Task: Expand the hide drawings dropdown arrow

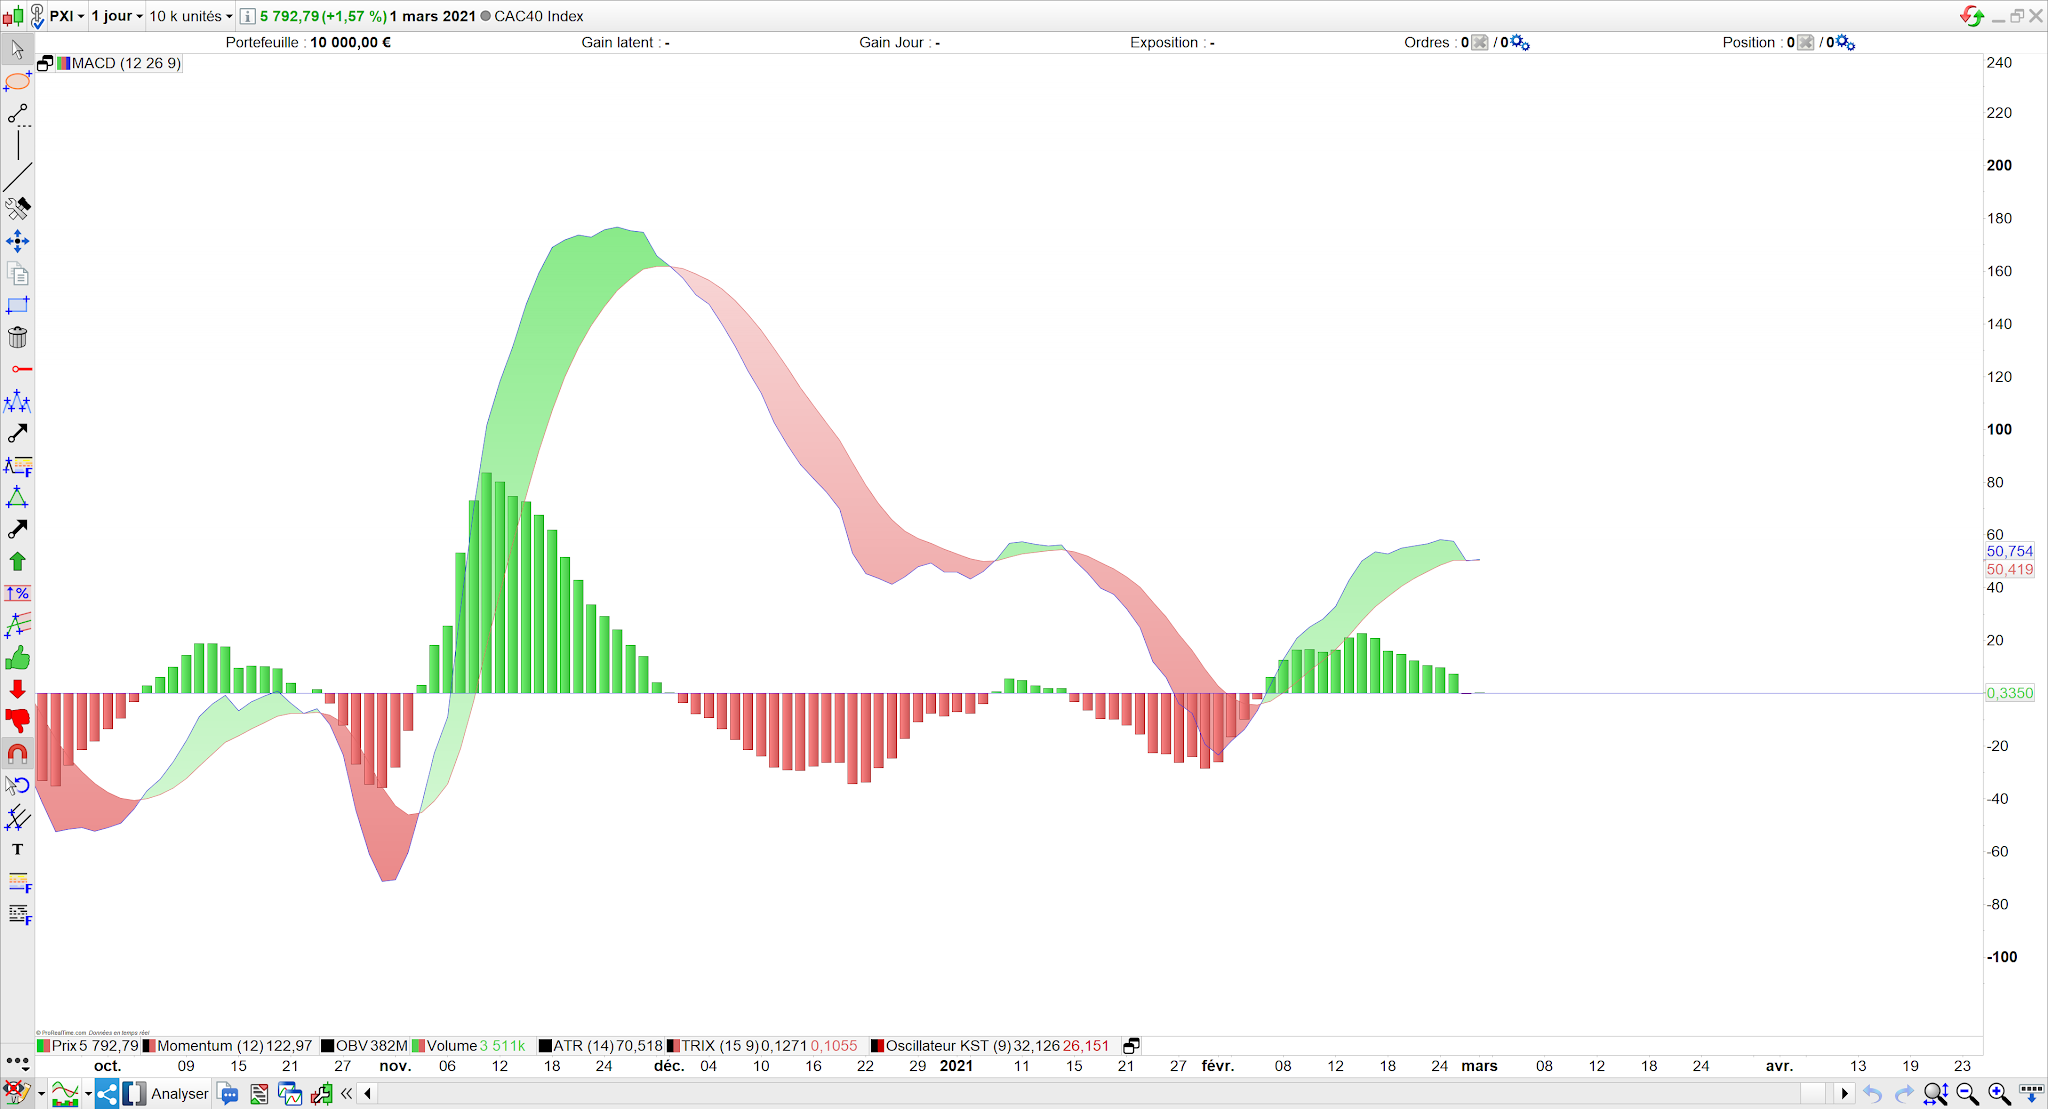Action: click(x=41, y=1094)
